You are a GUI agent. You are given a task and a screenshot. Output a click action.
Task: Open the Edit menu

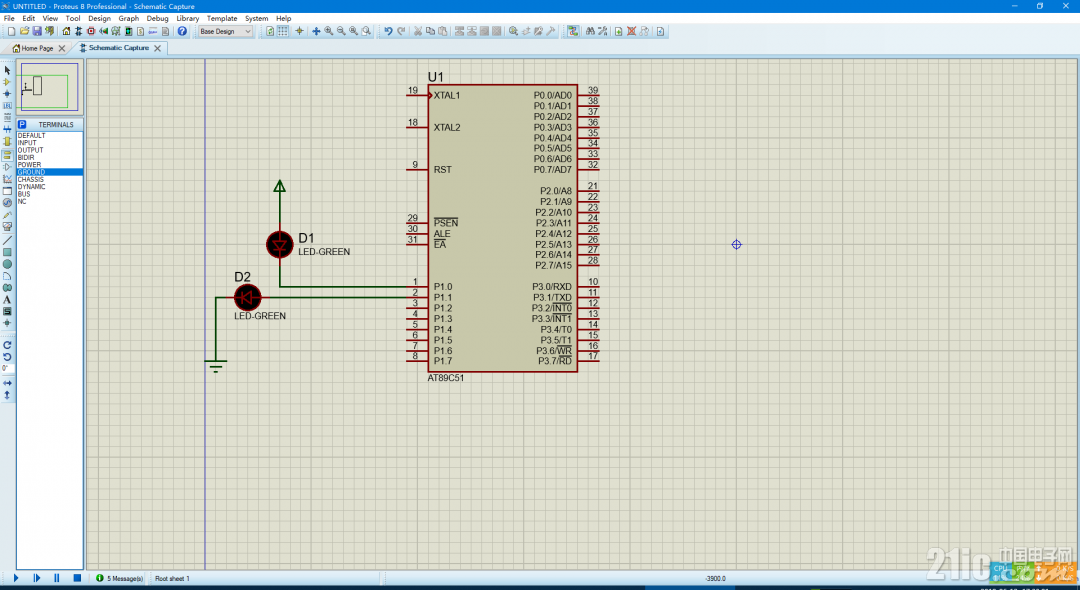pos(29,19)
